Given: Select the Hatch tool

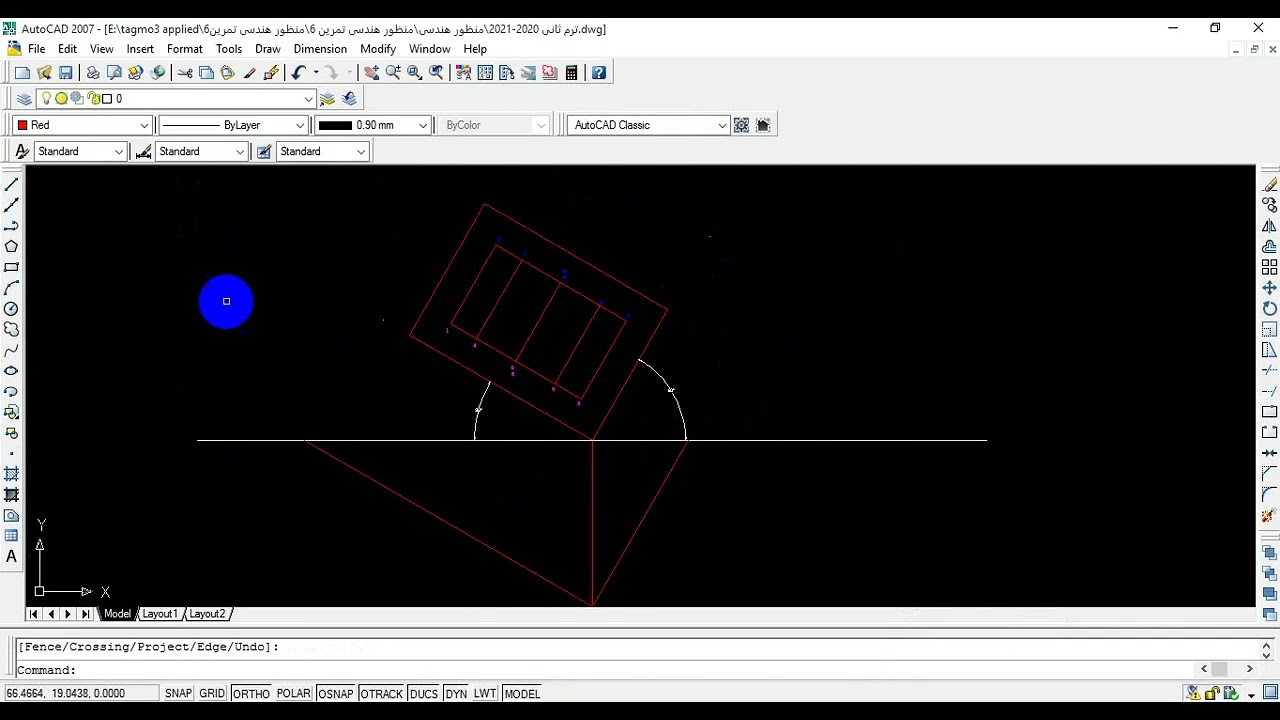Looking at the screenshot, I should point(11,474).
